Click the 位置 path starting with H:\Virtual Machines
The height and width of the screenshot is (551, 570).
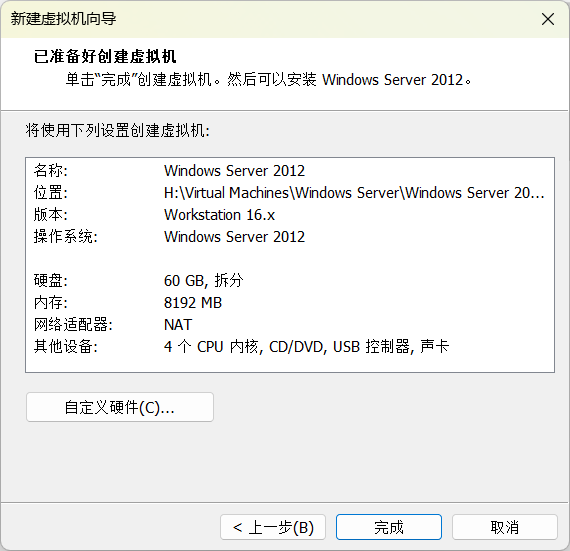click(x=354, y=193)
